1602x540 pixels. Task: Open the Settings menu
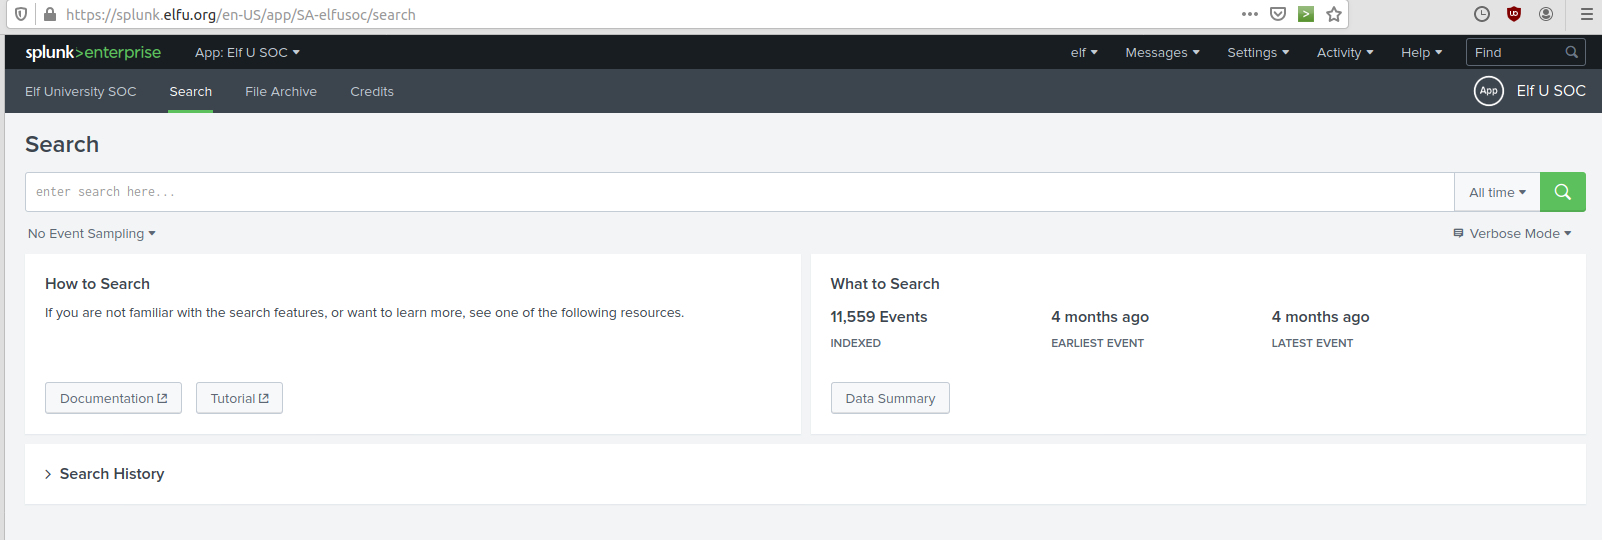[1258, 52]
